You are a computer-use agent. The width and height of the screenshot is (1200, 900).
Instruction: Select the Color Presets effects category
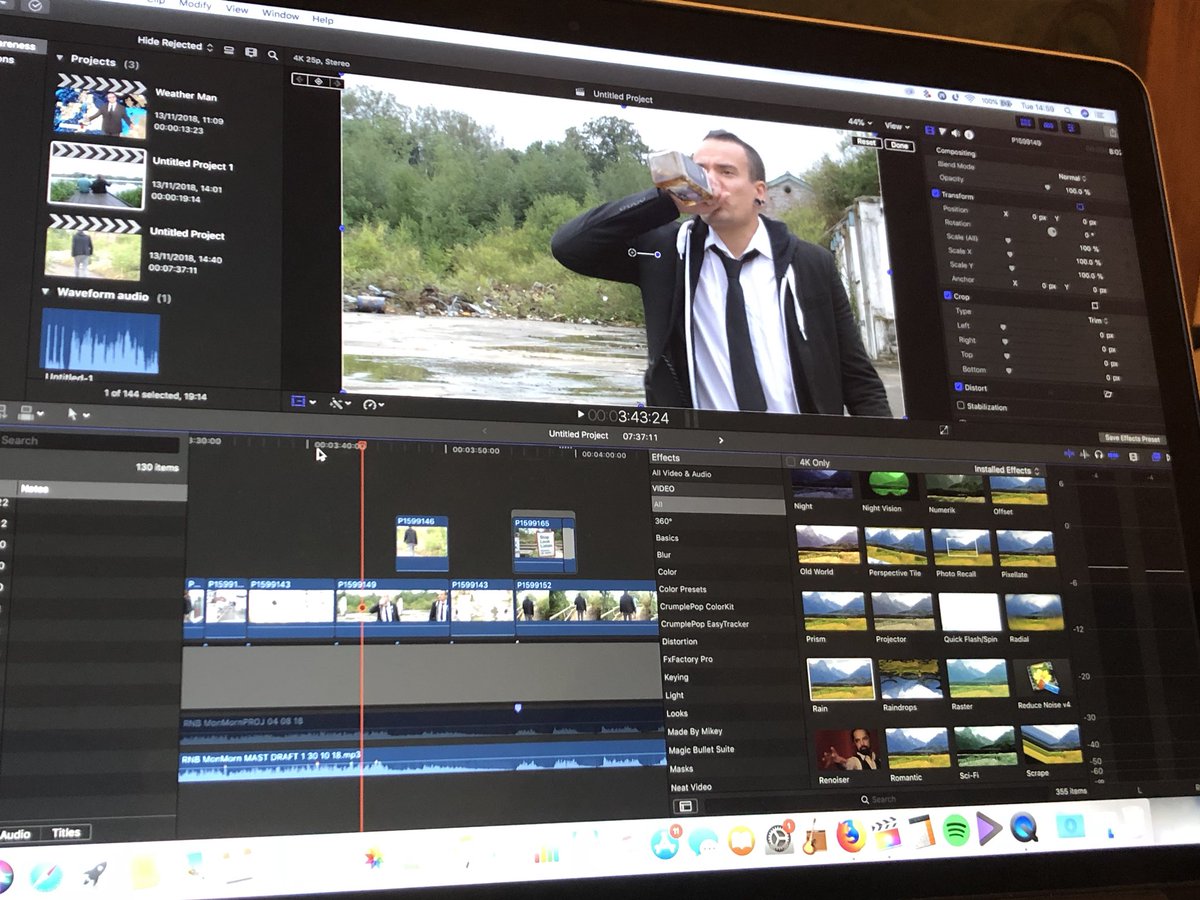[x=682, y=589]
